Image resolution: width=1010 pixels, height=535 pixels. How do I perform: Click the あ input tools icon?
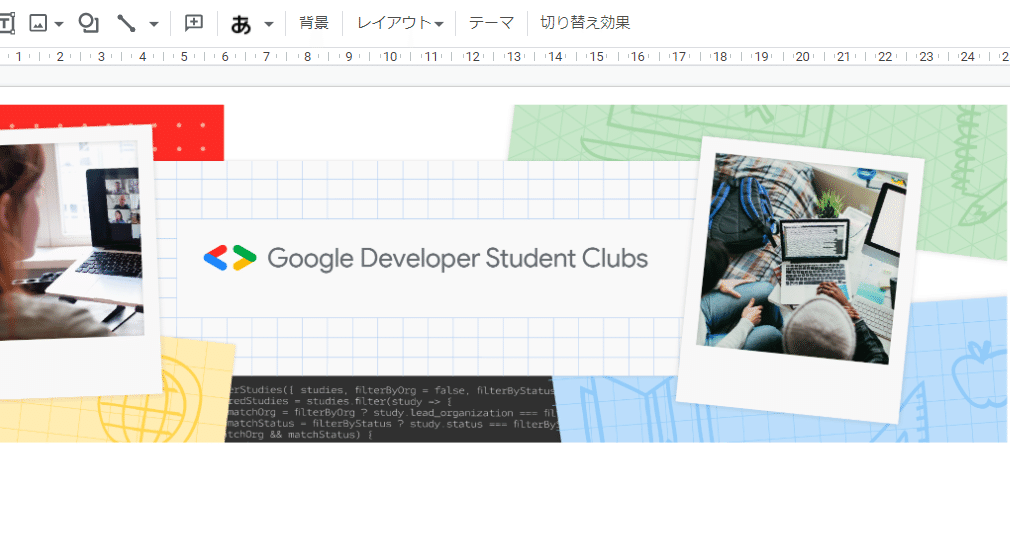(x=241, y=24)
